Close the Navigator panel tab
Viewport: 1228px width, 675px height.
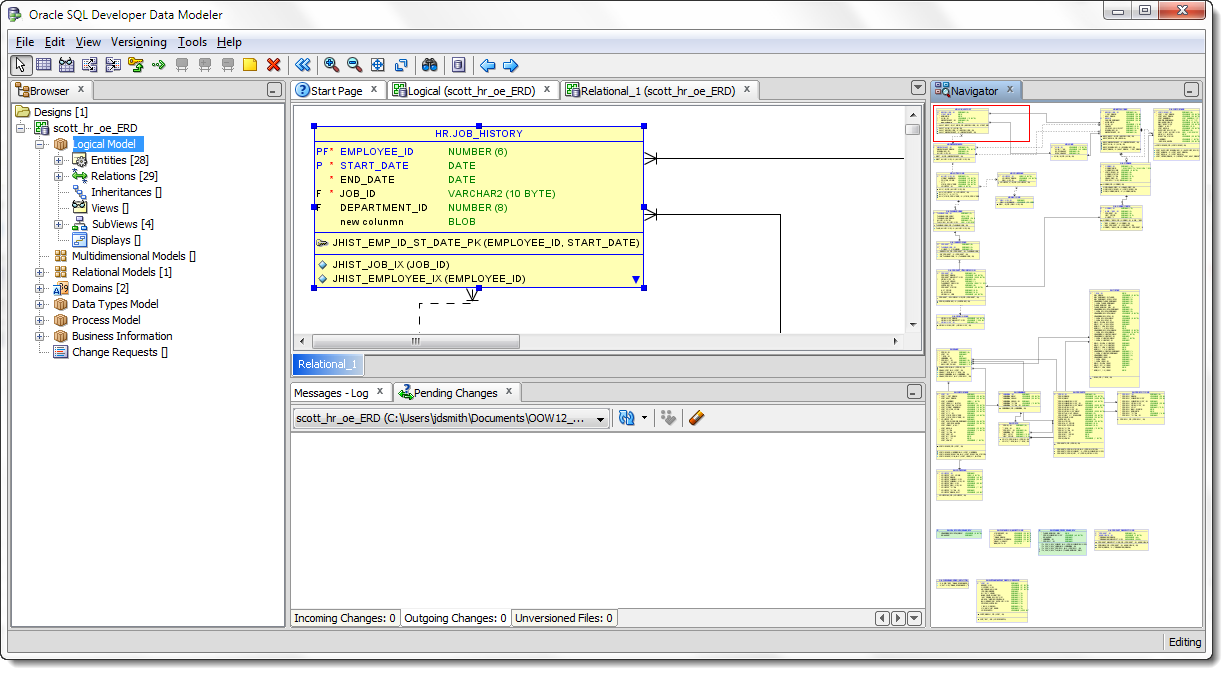point(1009,90)
